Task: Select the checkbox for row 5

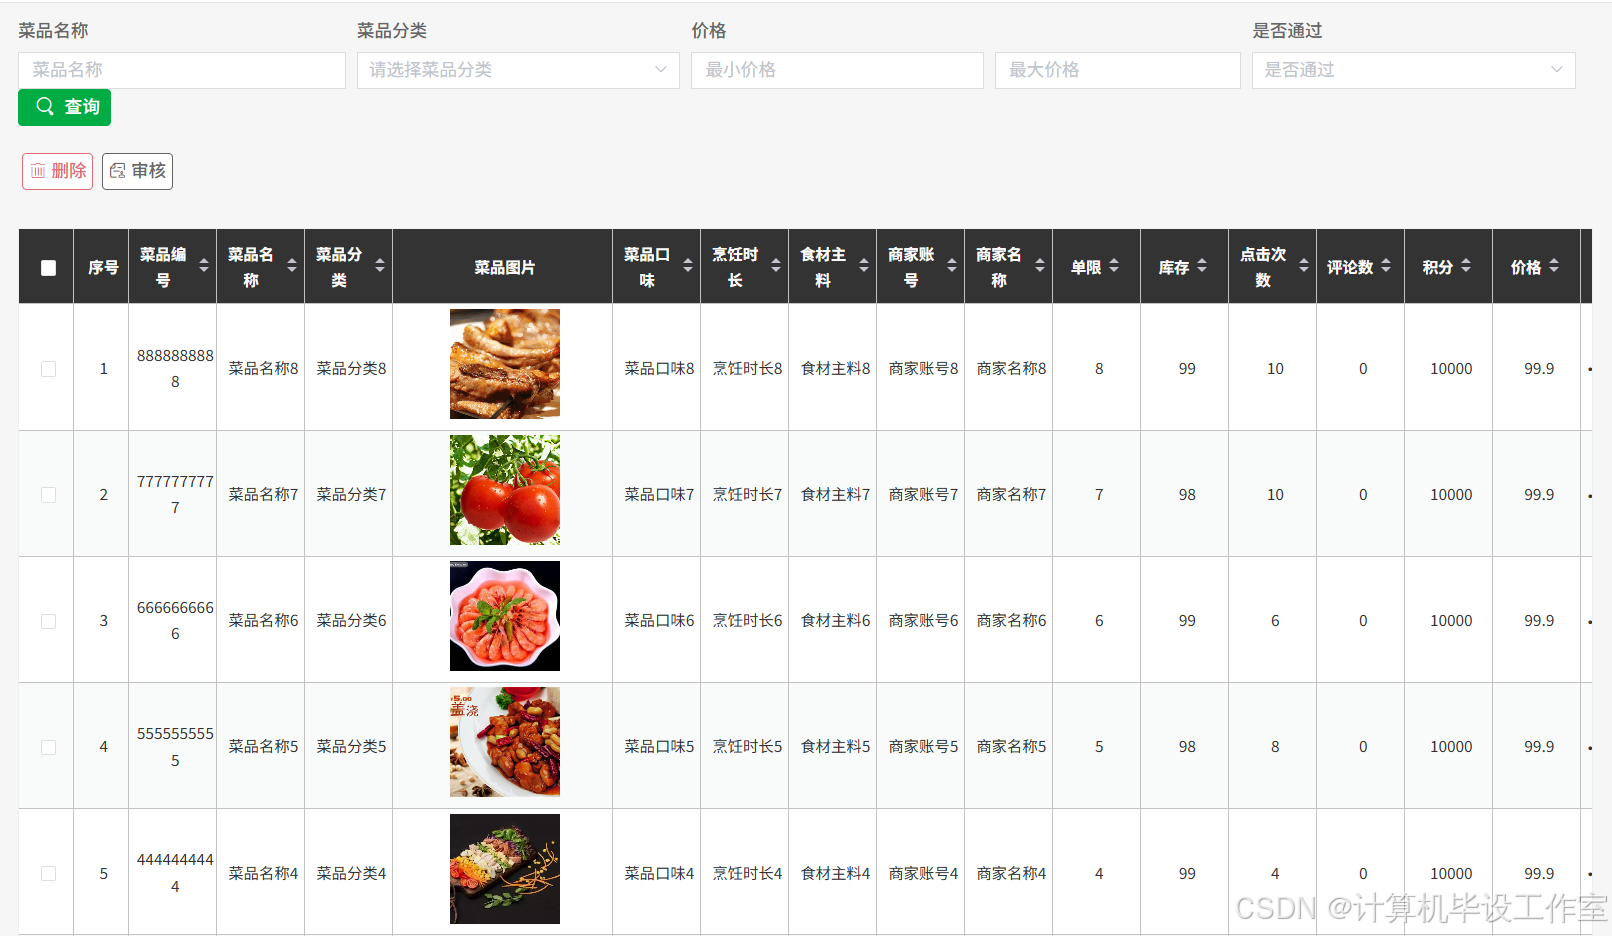Action: click(x=48, y=873)
